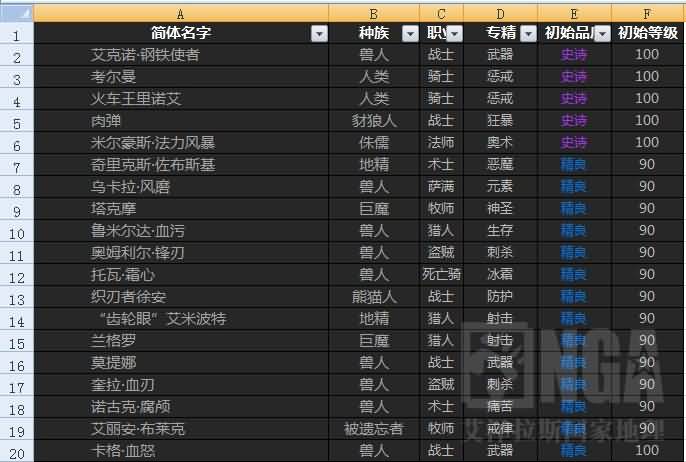
Task: Click cell 艾丽安·布莱克
Action: [x=181, y=429]
